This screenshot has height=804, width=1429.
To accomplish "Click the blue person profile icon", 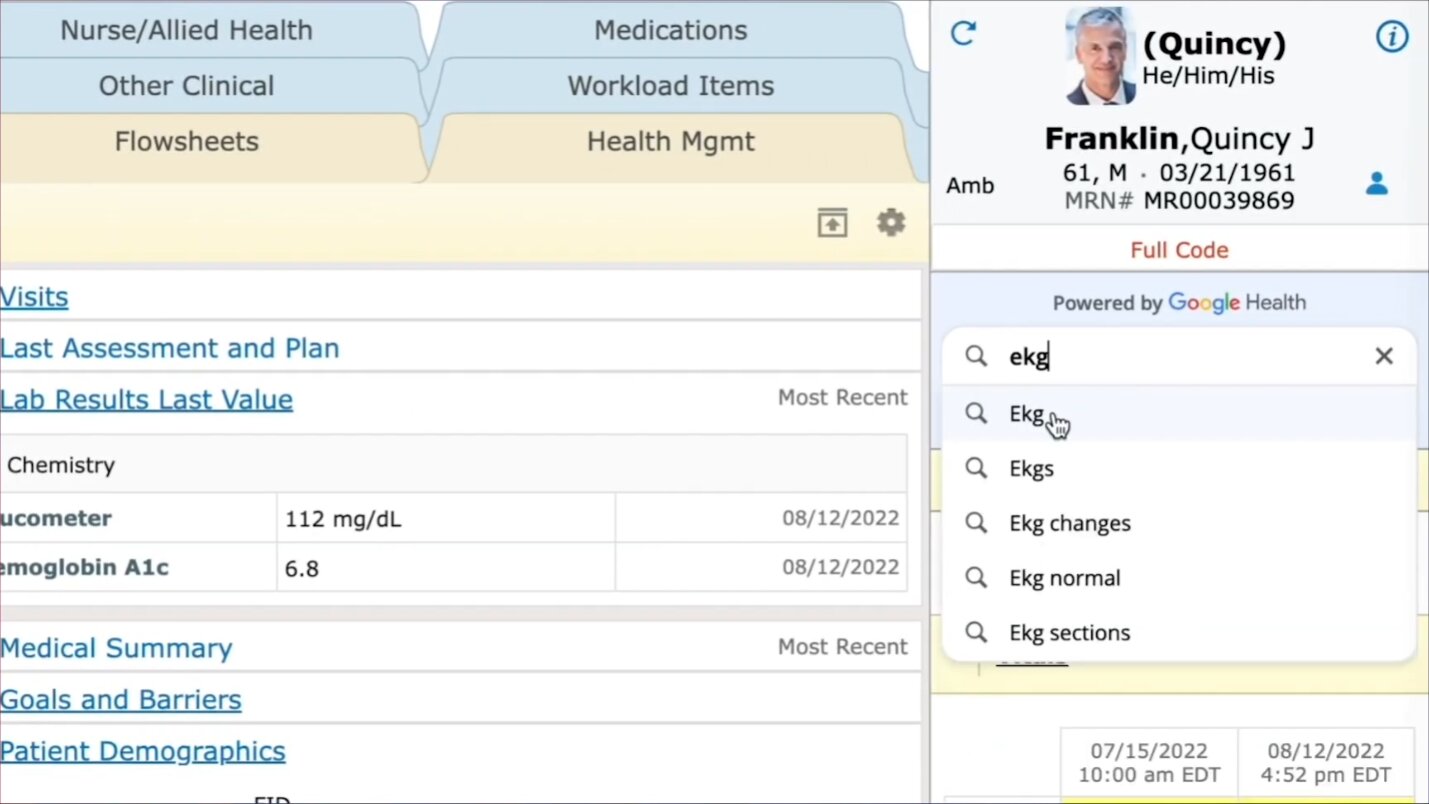I will (1377, 183).
